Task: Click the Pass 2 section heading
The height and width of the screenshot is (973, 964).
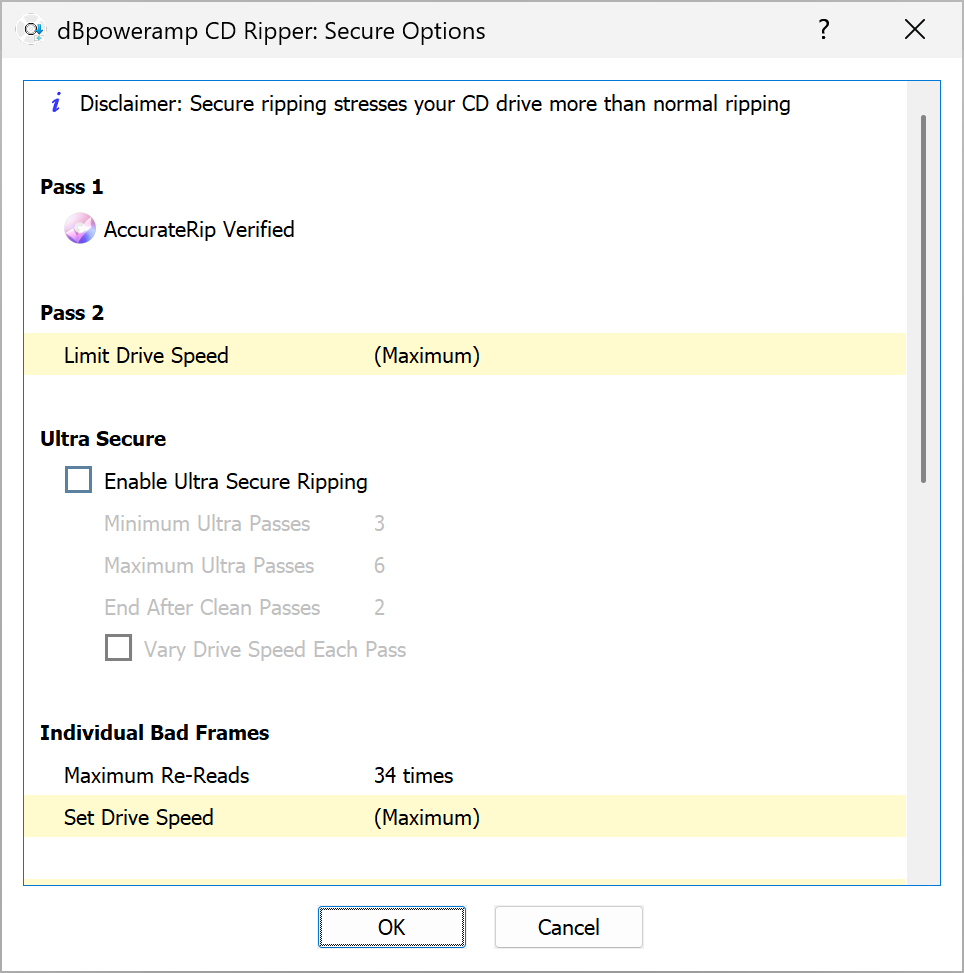Action: [72, 313]
